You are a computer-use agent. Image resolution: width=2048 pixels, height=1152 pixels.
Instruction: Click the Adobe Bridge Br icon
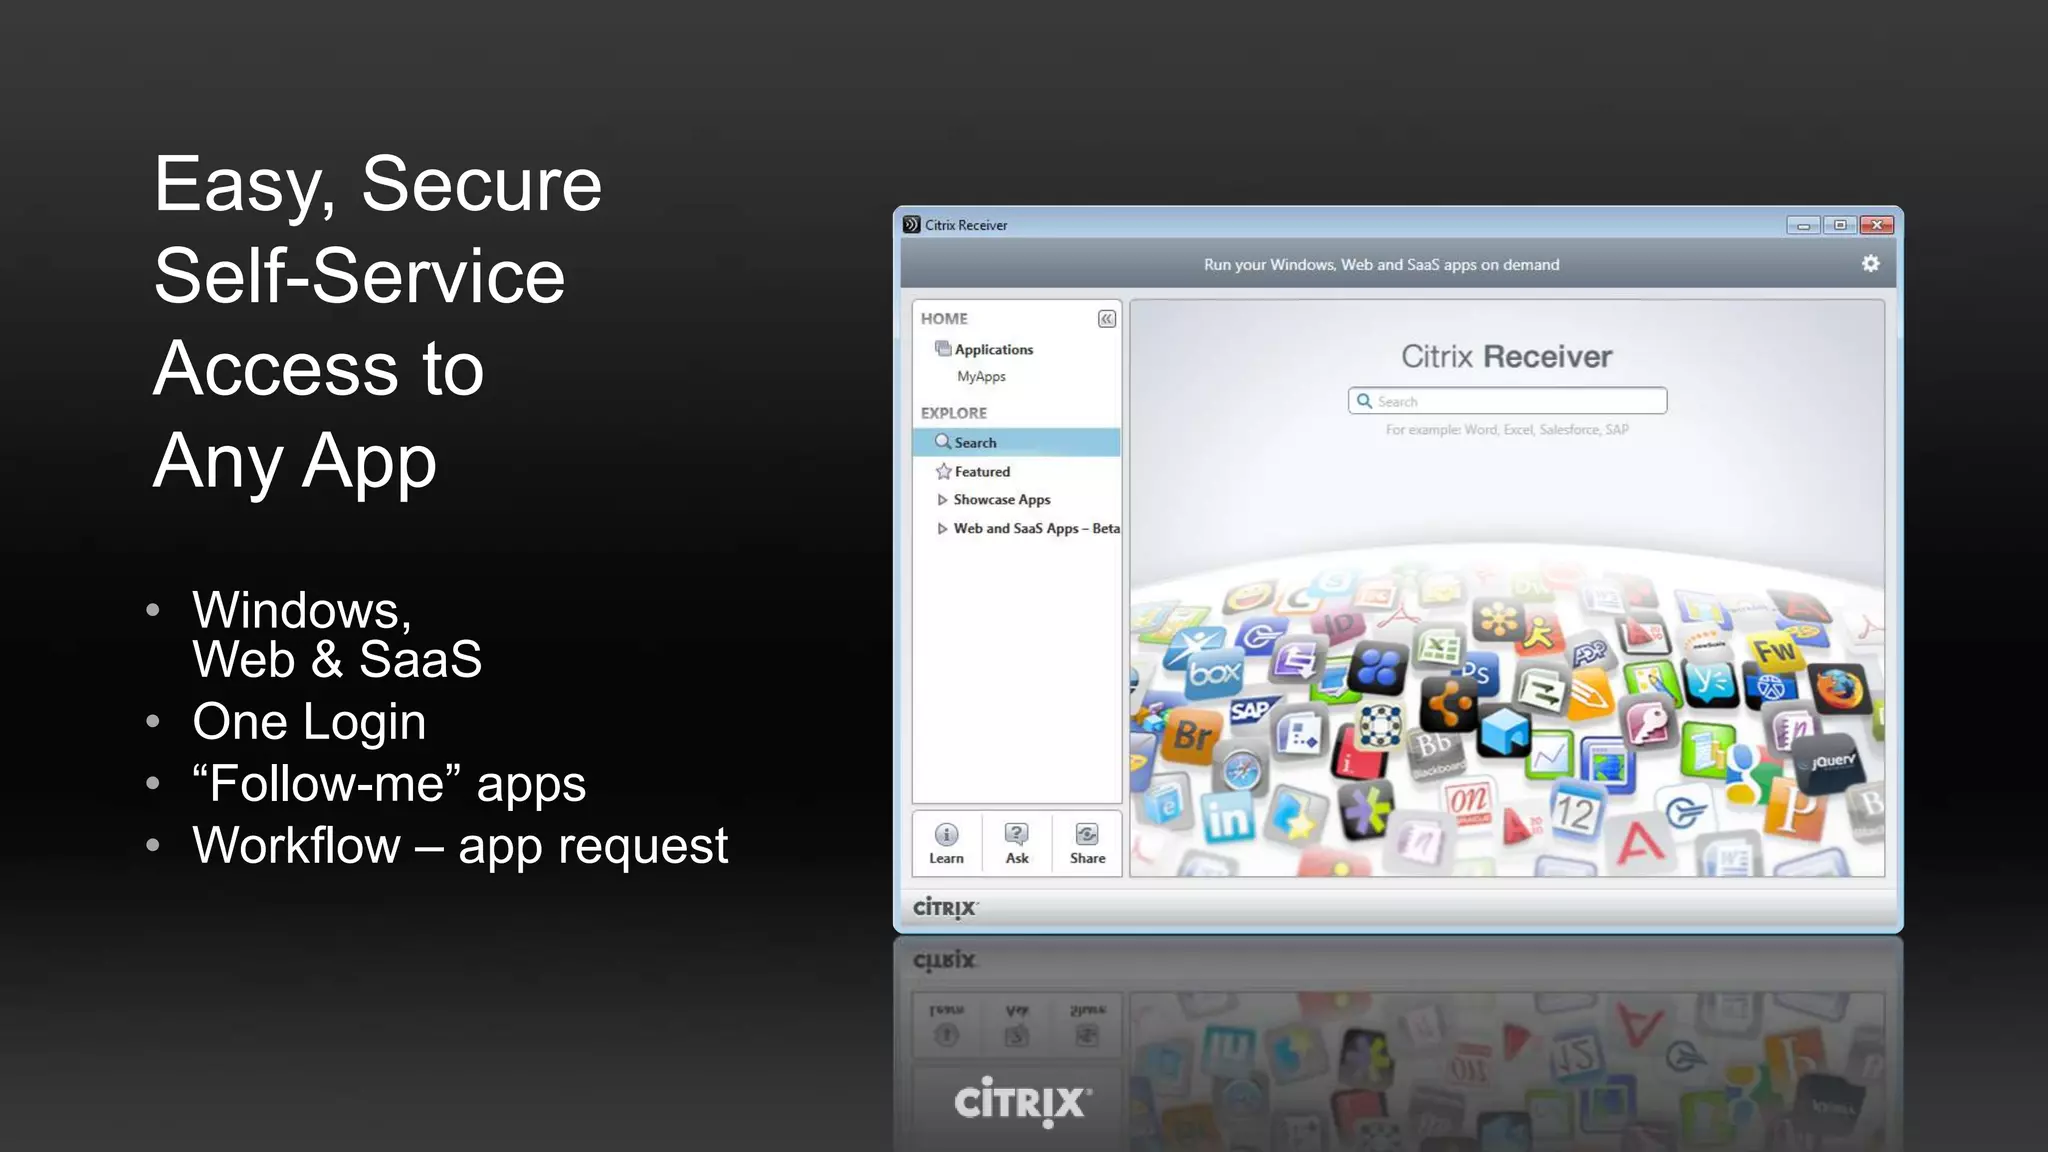[x=1193, y=735]
